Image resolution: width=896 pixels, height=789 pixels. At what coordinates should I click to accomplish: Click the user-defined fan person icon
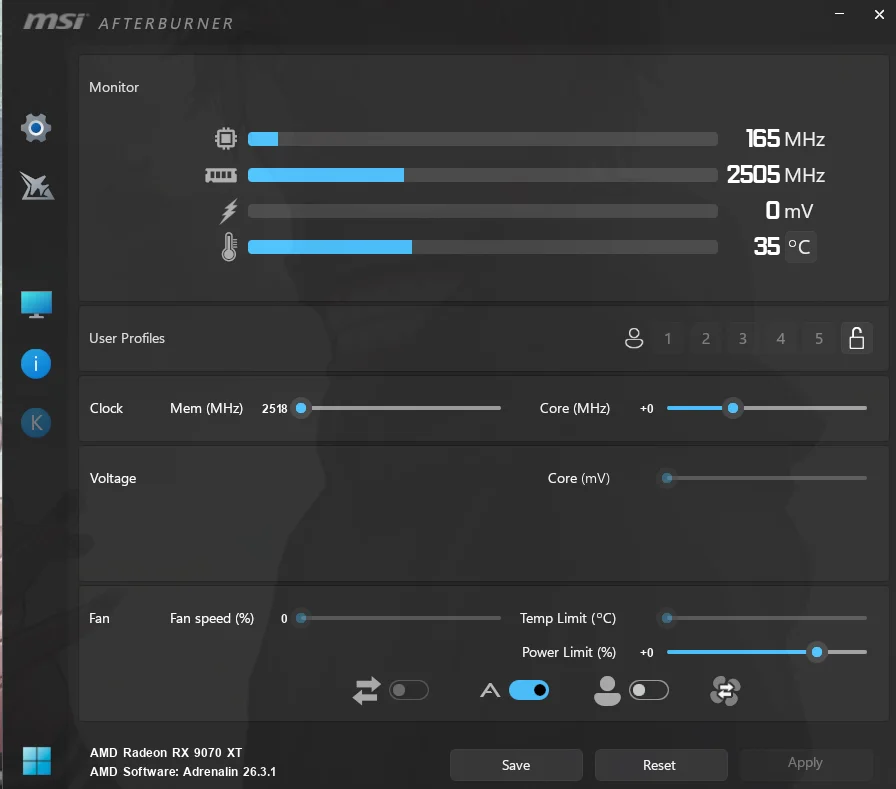[607, 691]
